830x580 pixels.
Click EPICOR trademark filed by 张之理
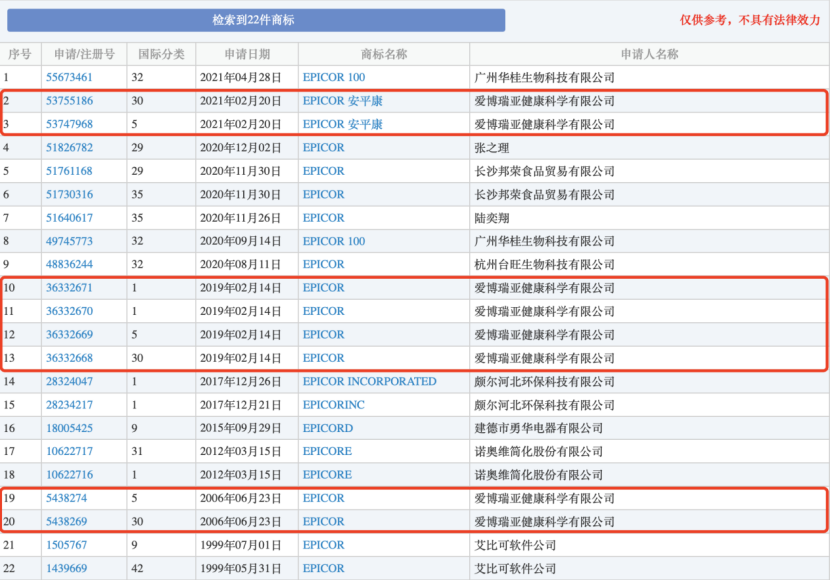click(323, 148)
